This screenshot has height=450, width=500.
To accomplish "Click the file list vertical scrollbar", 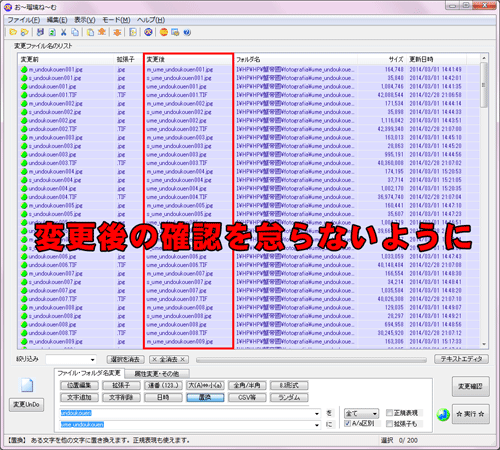I will click(484, 201).
